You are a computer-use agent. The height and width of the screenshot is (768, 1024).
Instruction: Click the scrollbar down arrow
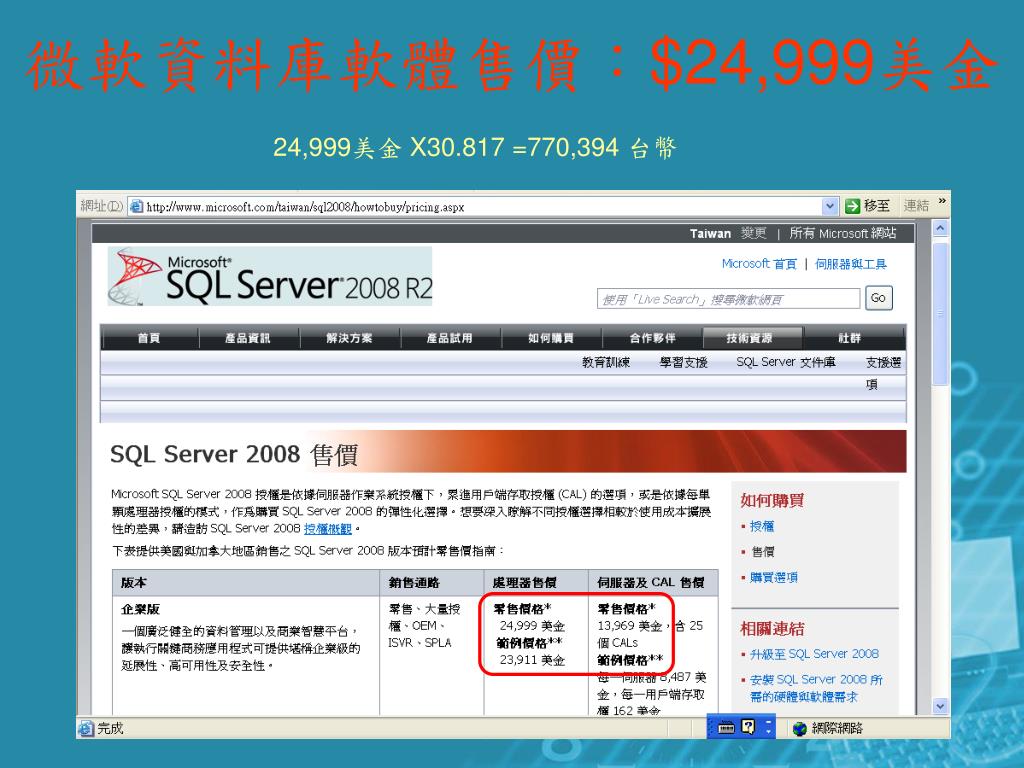tap(940, 706)
